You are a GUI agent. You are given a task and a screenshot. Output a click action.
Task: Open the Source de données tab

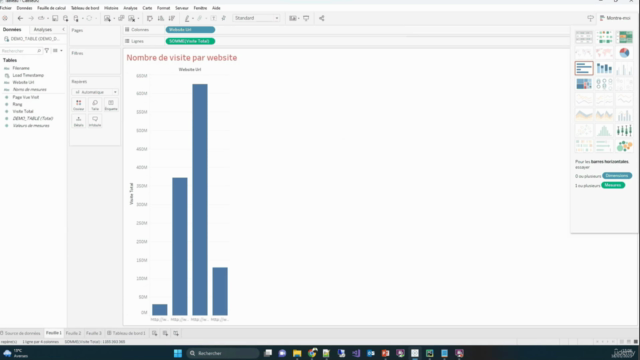20,333
